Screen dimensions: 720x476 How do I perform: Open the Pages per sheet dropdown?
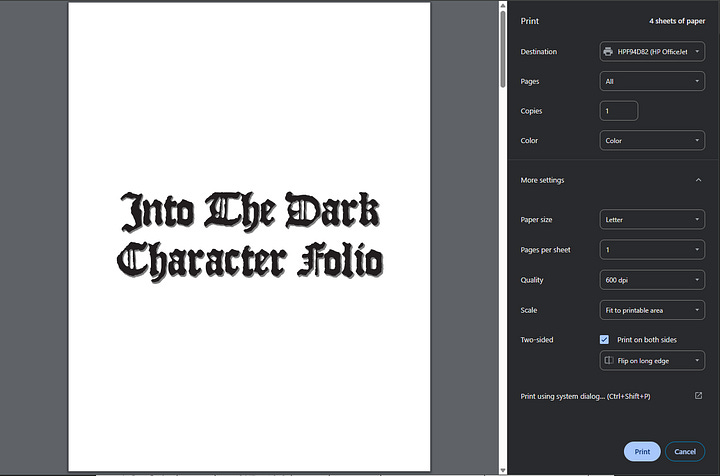click(652, 250)
